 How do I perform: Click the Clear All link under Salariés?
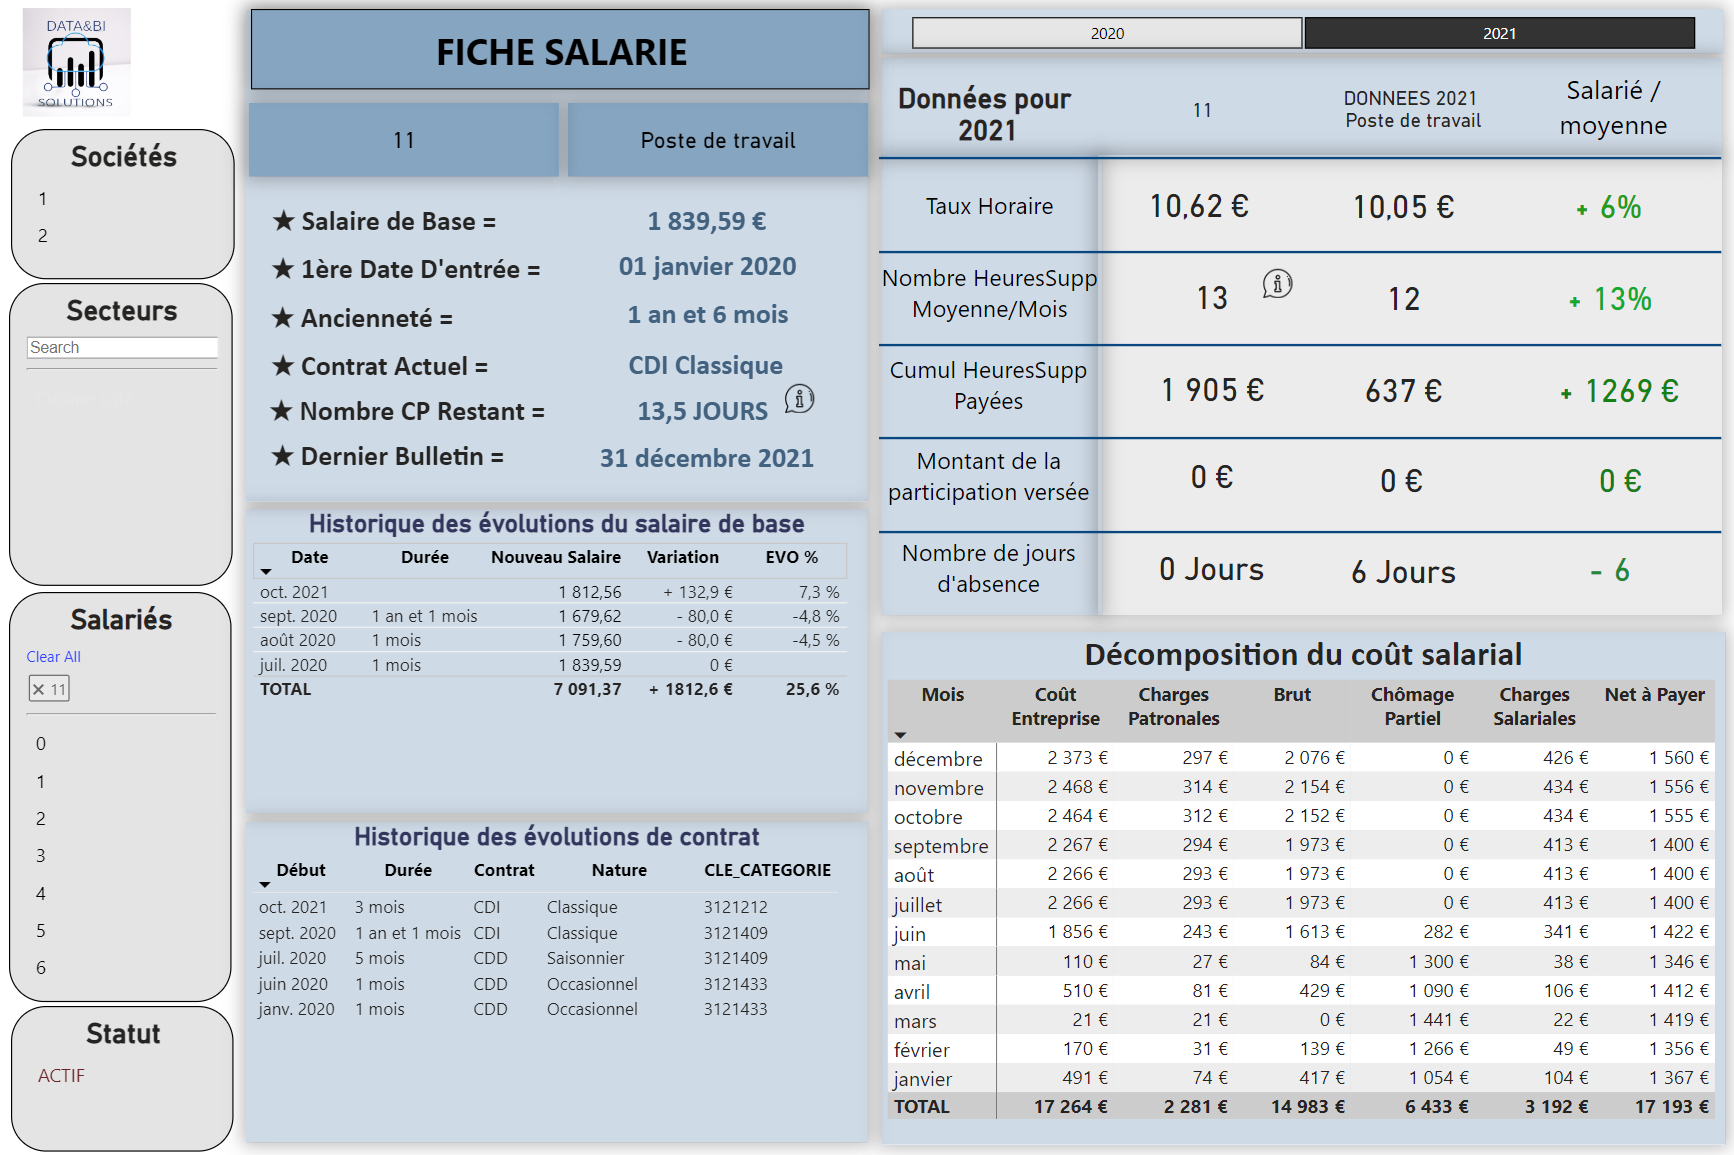53,657
